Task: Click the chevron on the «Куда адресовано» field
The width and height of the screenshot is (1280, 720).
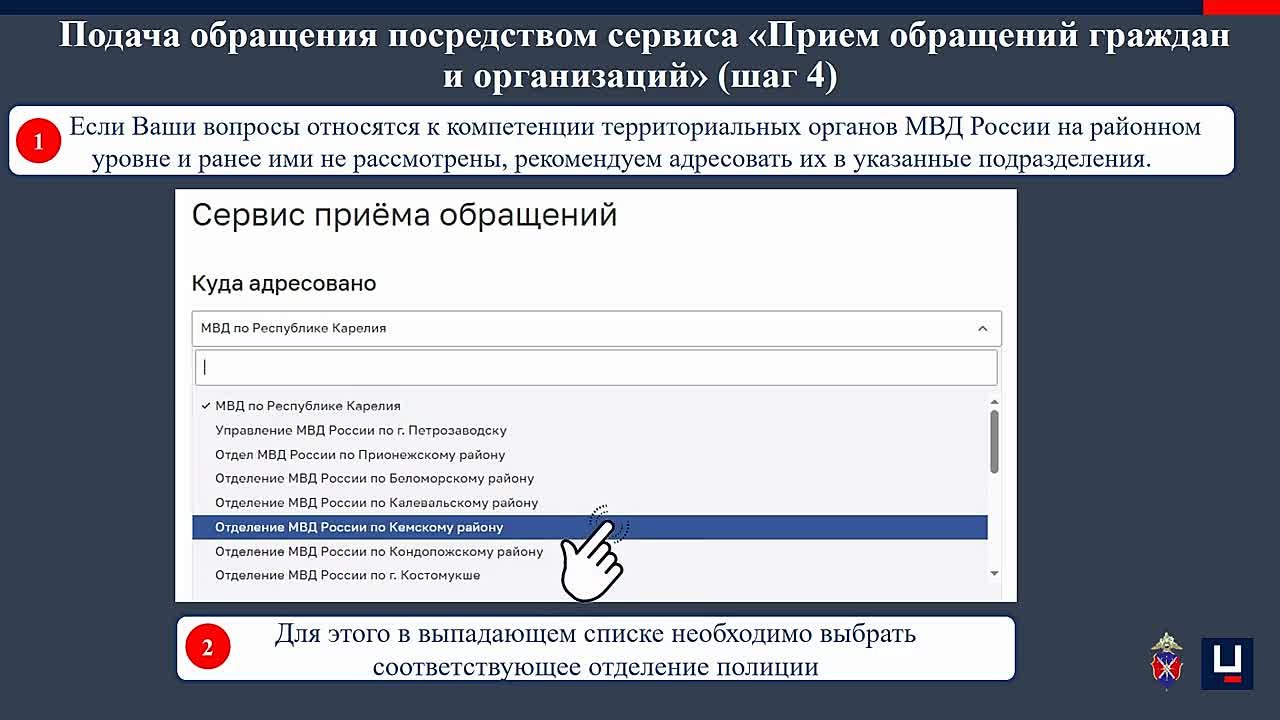Action: click(982, 327)
